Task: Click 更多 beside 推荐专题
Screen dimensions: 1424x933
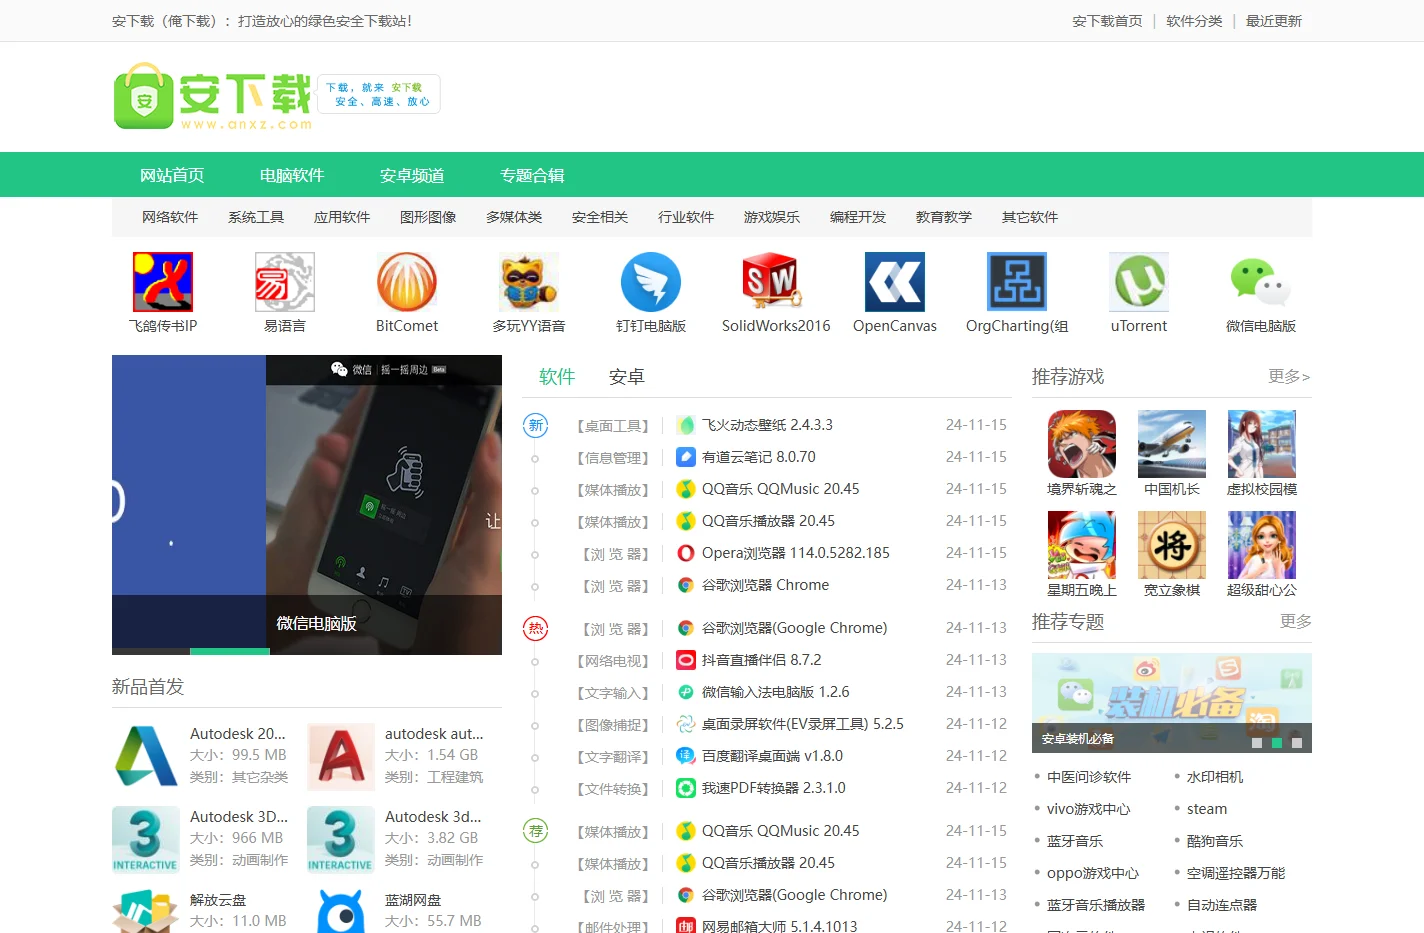Action: pos(1295,621)
